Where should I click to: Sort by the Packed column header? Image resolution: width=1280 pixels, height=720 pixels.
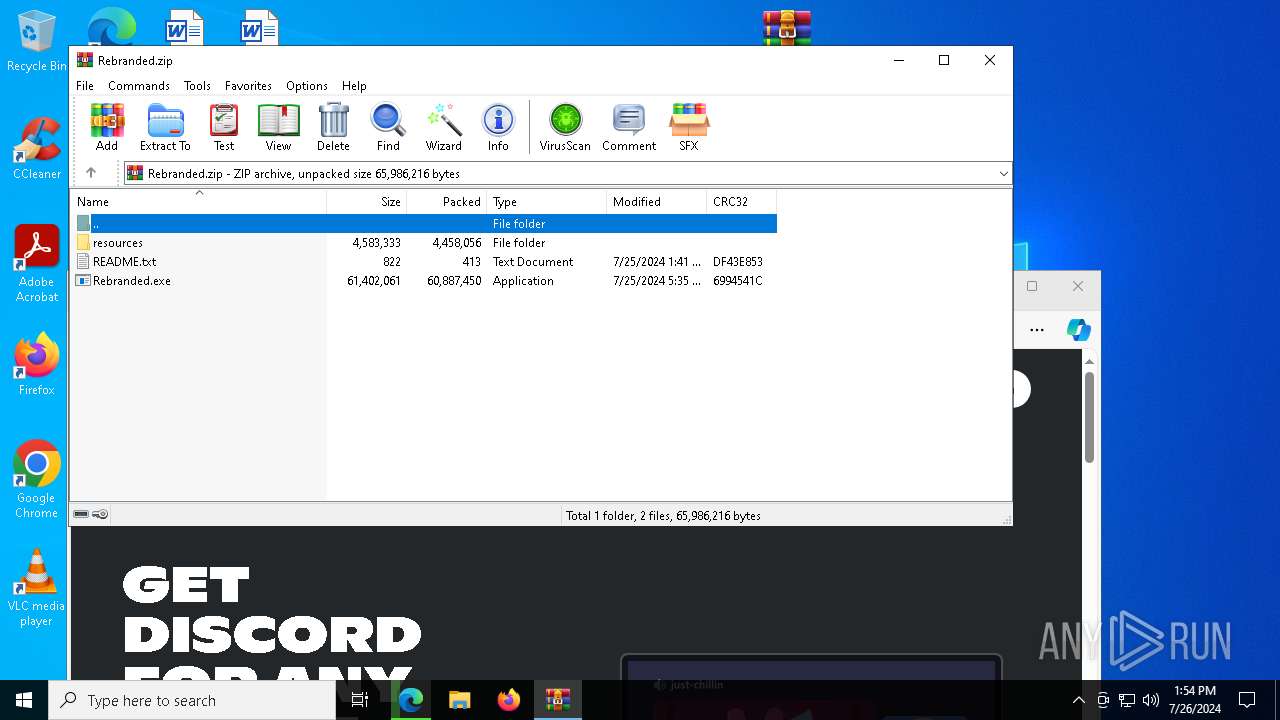point(447,202)
